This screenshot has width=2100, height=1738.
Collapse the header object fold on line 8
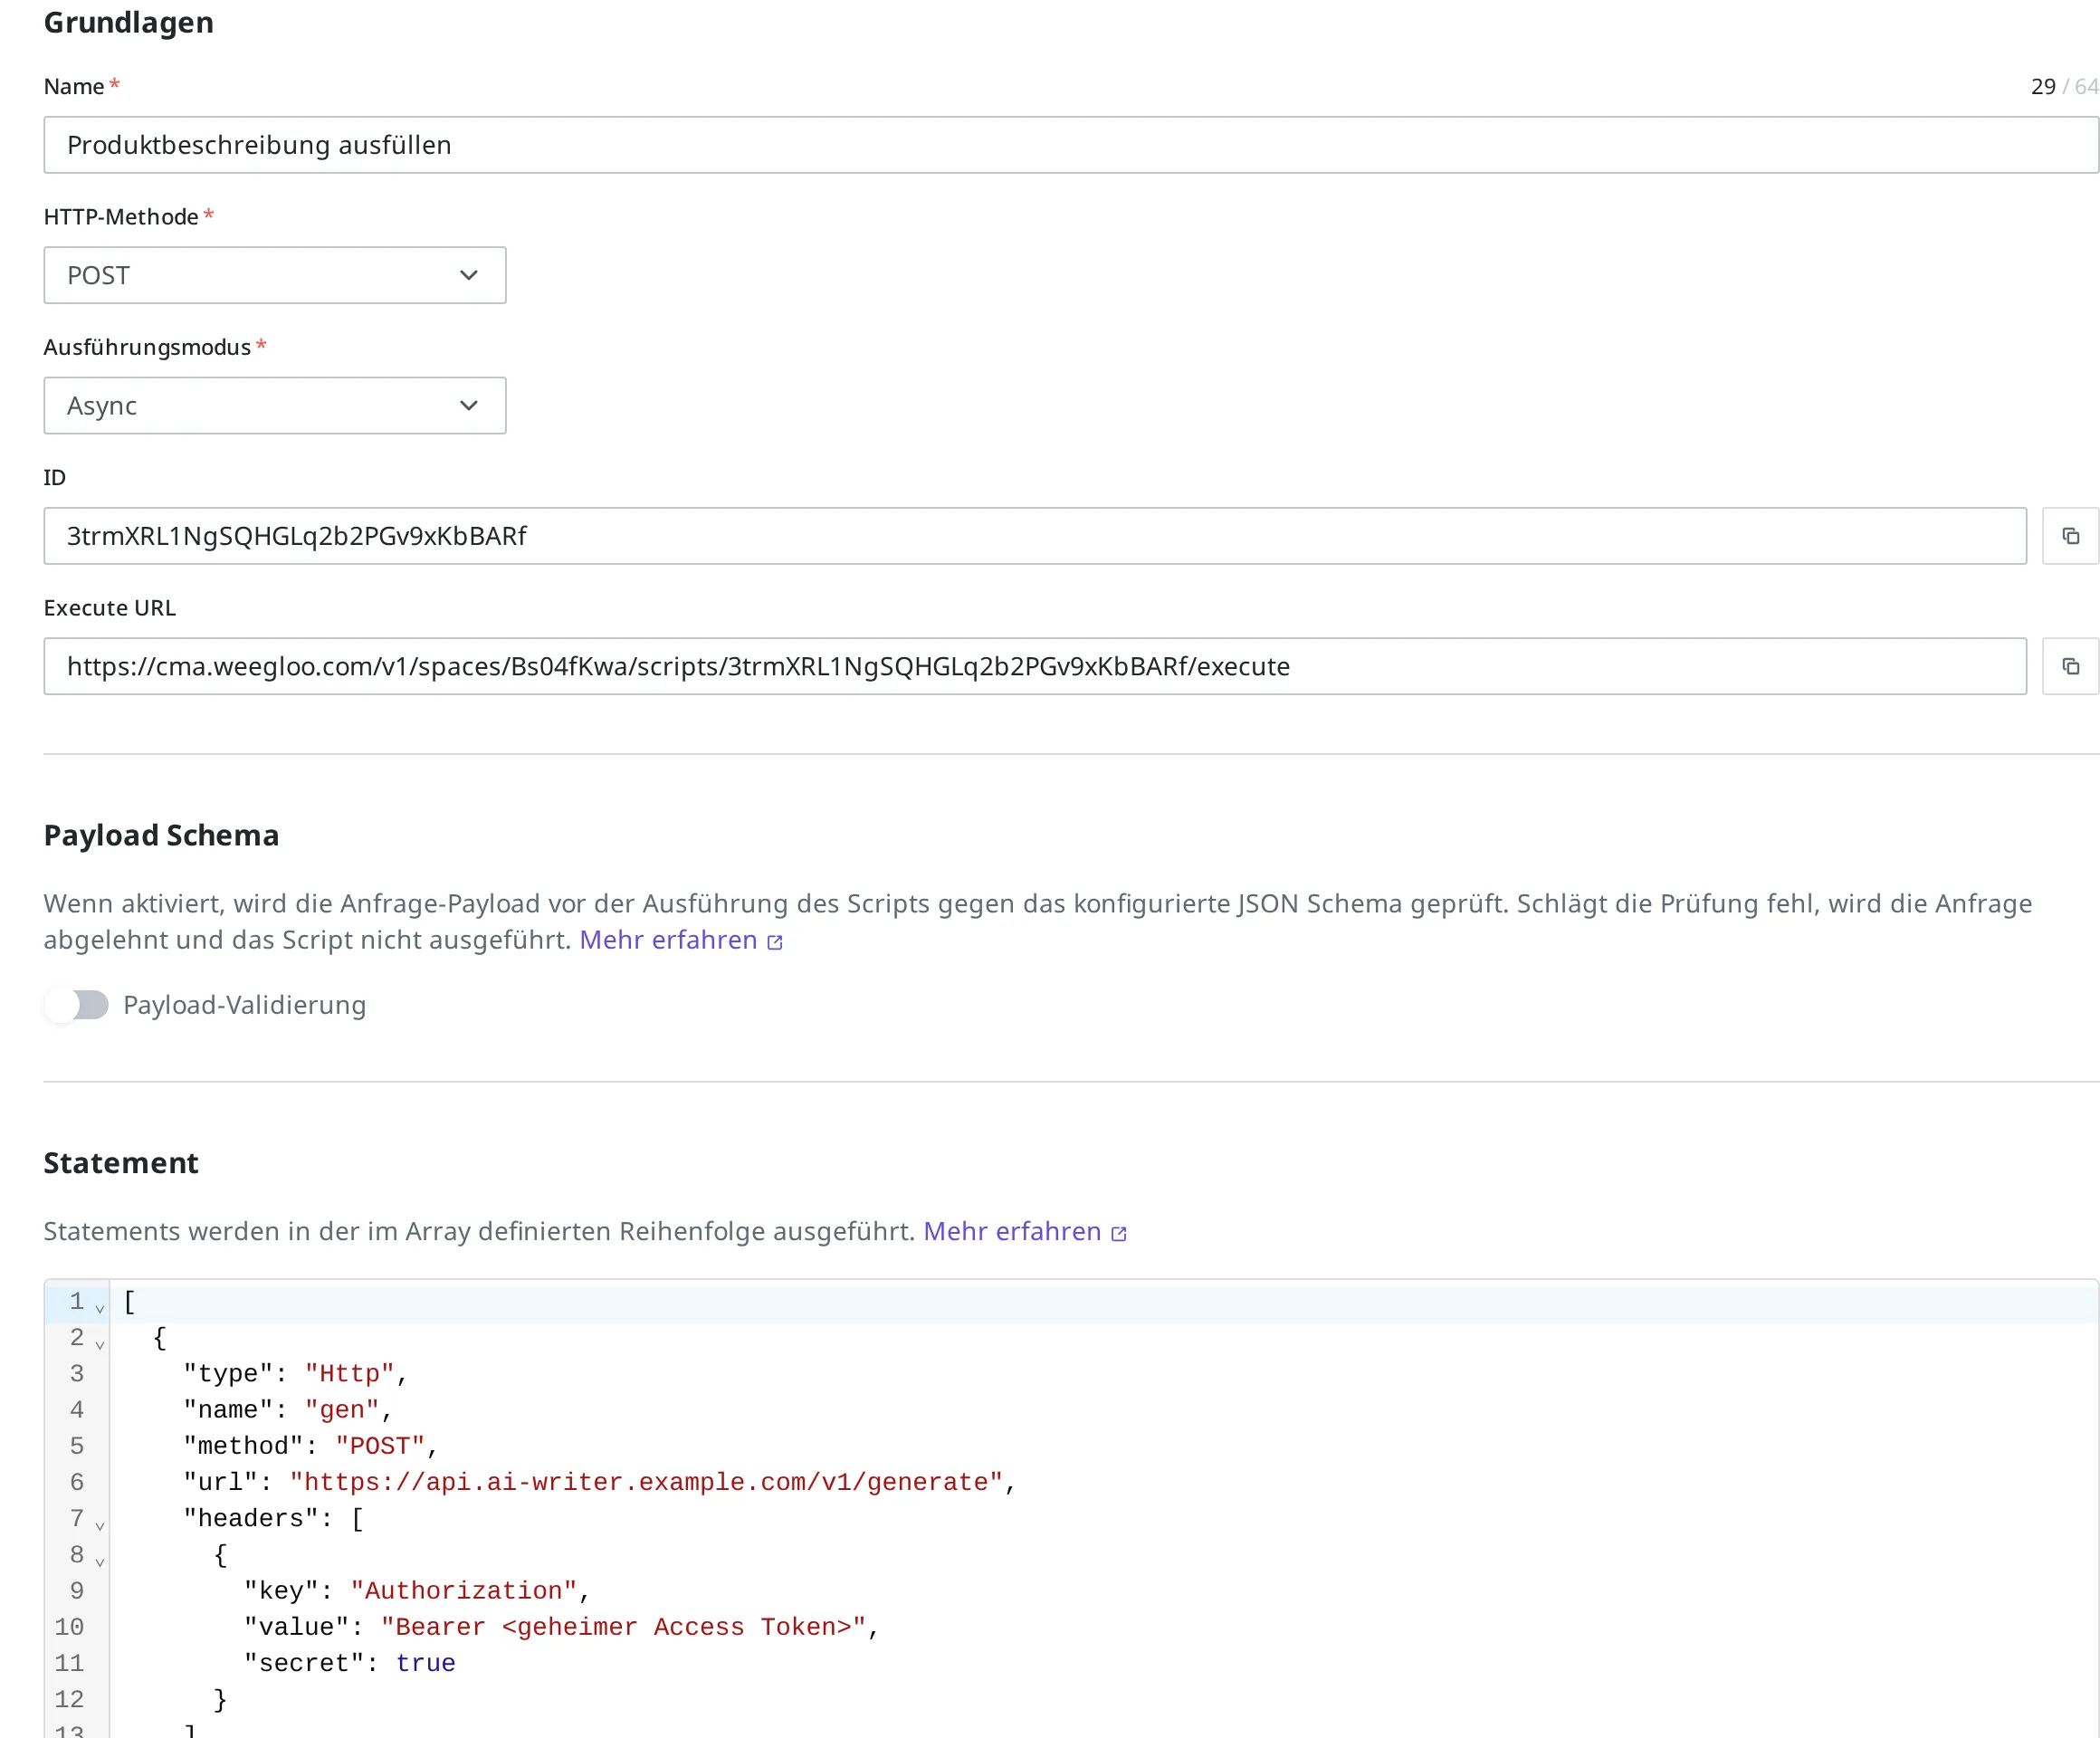99,1562
